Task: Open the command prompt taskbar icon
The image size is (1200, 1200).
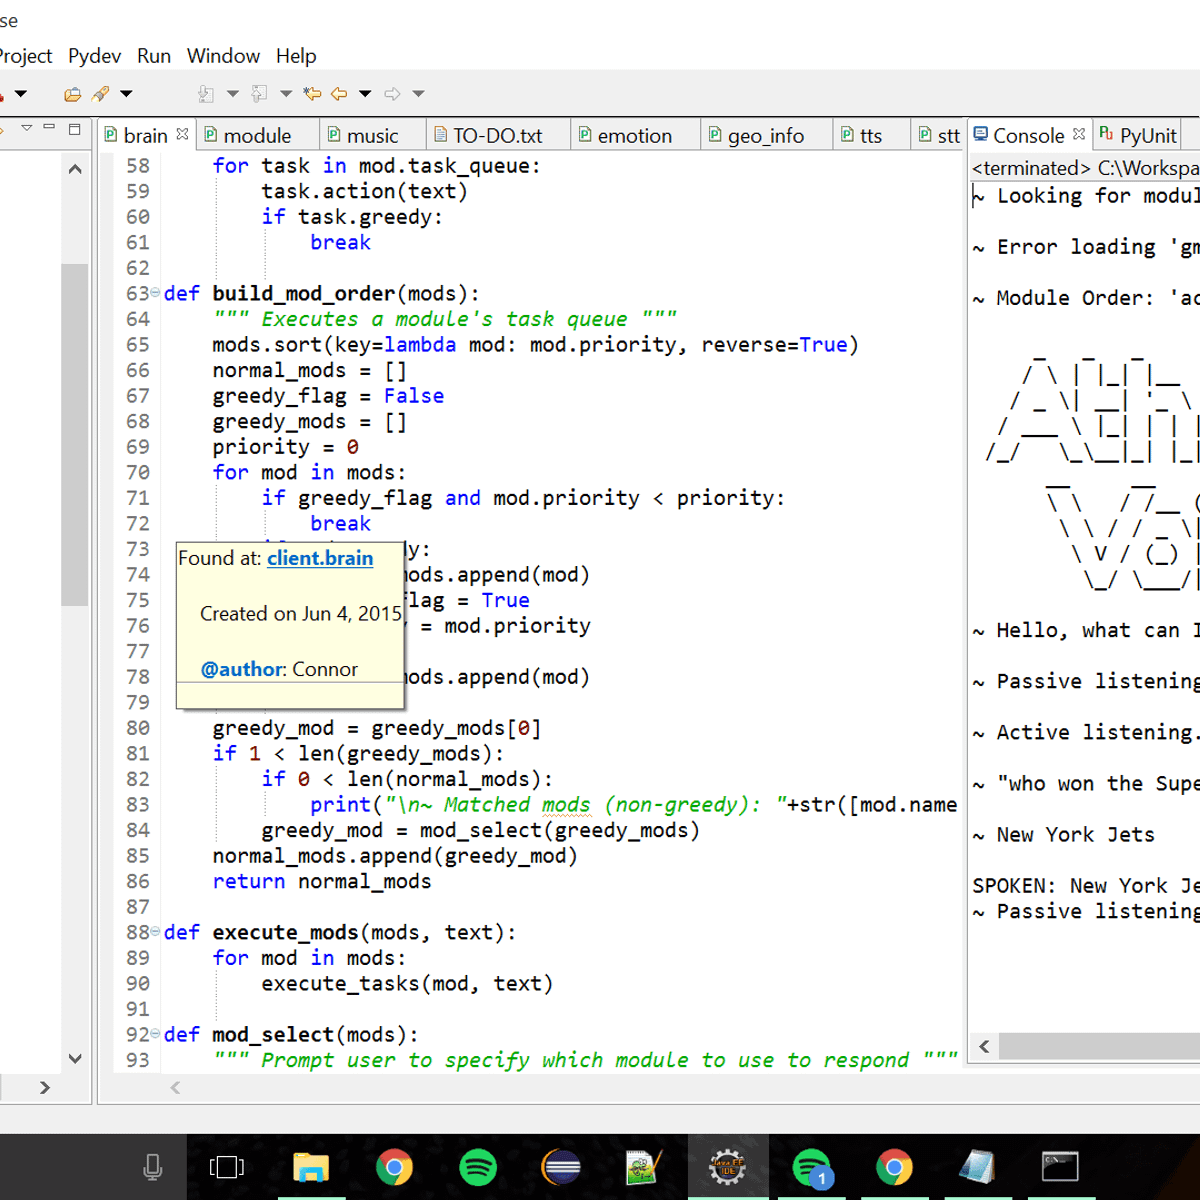Action: [1060, 1167]
